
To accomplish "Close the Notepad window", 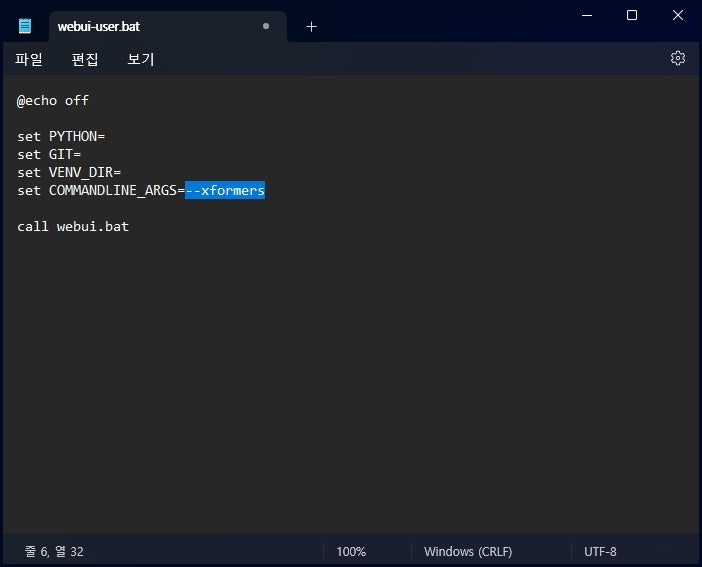I will point(677,15).
